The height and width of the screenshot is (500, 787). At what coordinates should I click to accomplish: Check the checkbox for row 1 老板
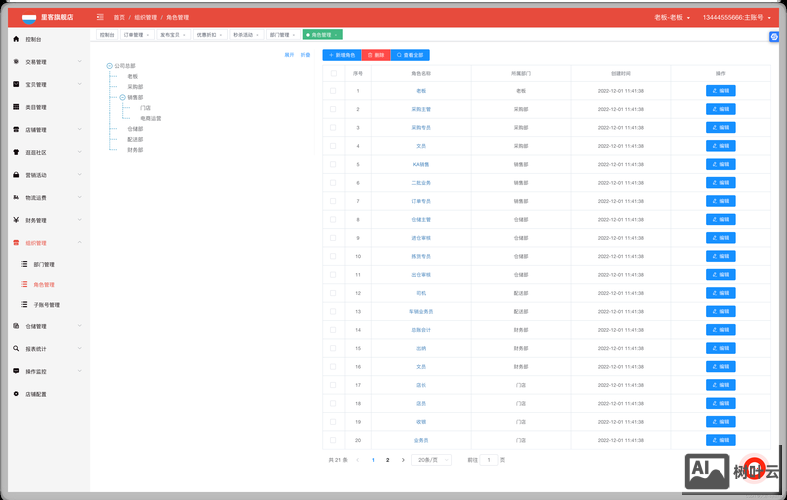[333, 91]
